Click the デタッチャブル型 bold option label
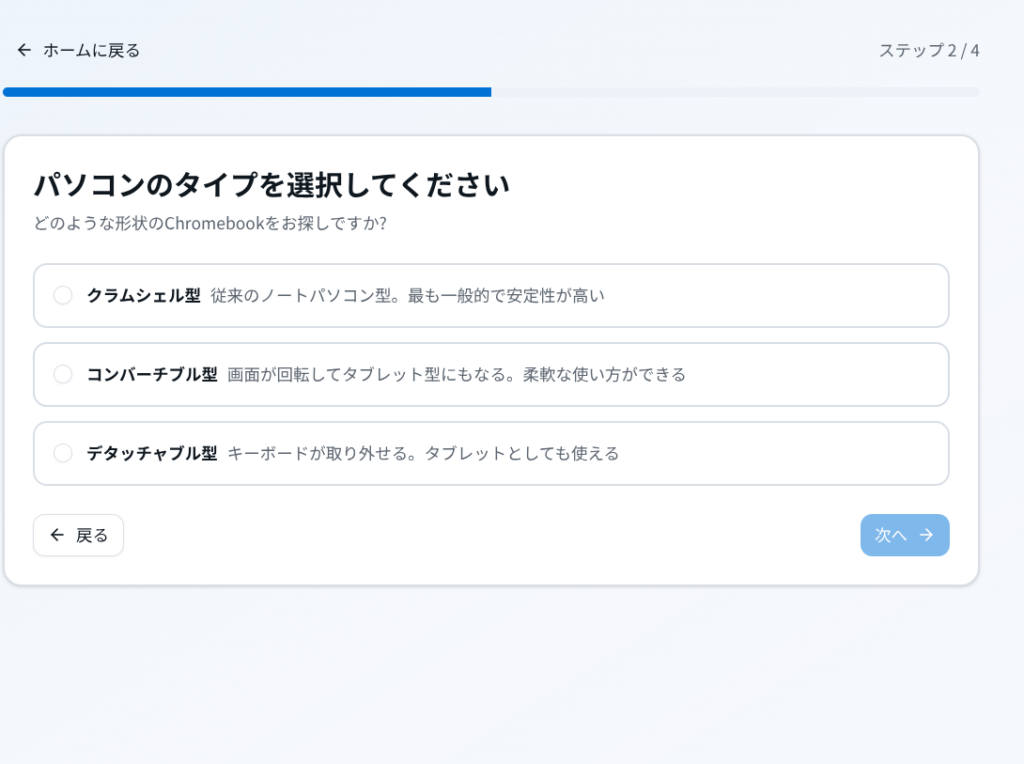This screenshot has height=764, width=1024. pos(151,453)
